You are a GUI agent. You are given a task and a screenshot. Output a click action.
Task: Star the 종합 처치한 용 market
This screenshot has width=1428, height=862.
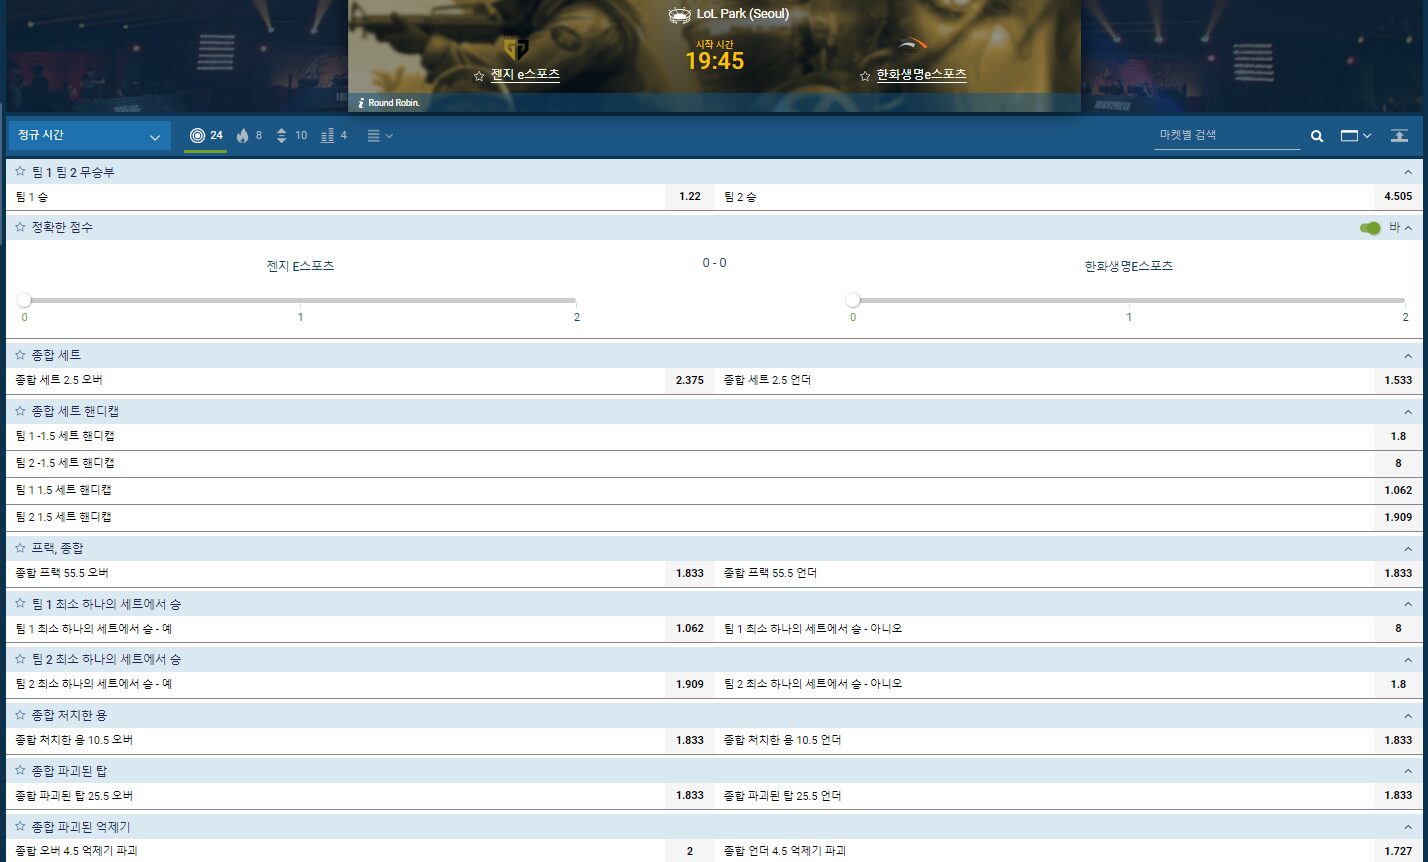20,715
